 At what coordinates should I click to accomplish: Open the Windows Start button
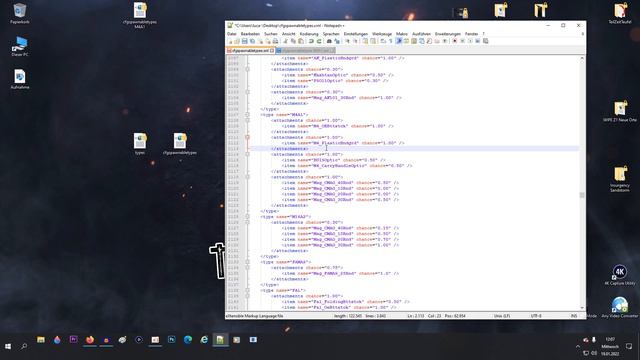pyautogui.click(x=8, y=347)
